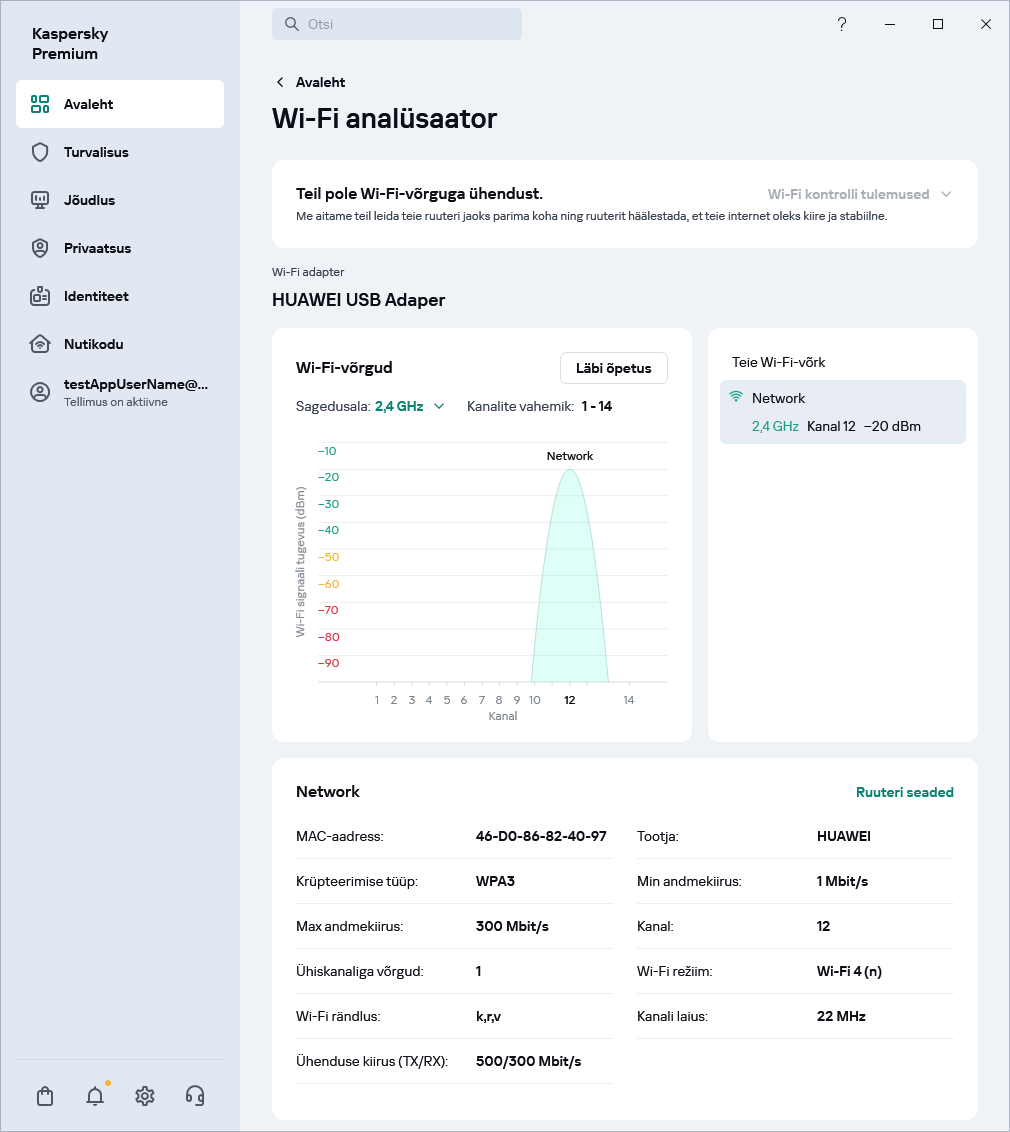
Task: Click the Identiteet ID card icon
Action: click(x=40, y=296)
